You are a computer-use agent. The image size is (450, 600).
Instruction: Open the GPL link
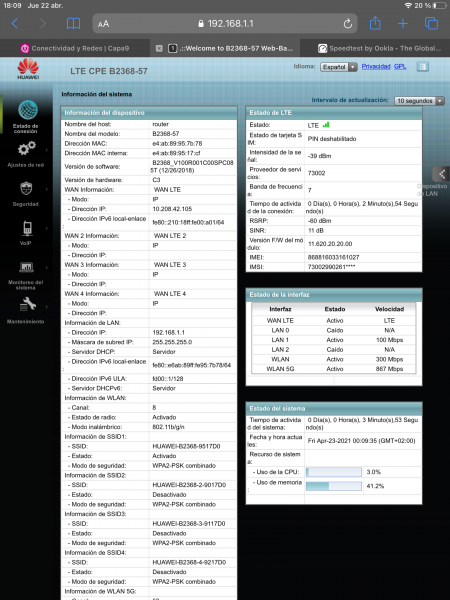click(400, 67)
